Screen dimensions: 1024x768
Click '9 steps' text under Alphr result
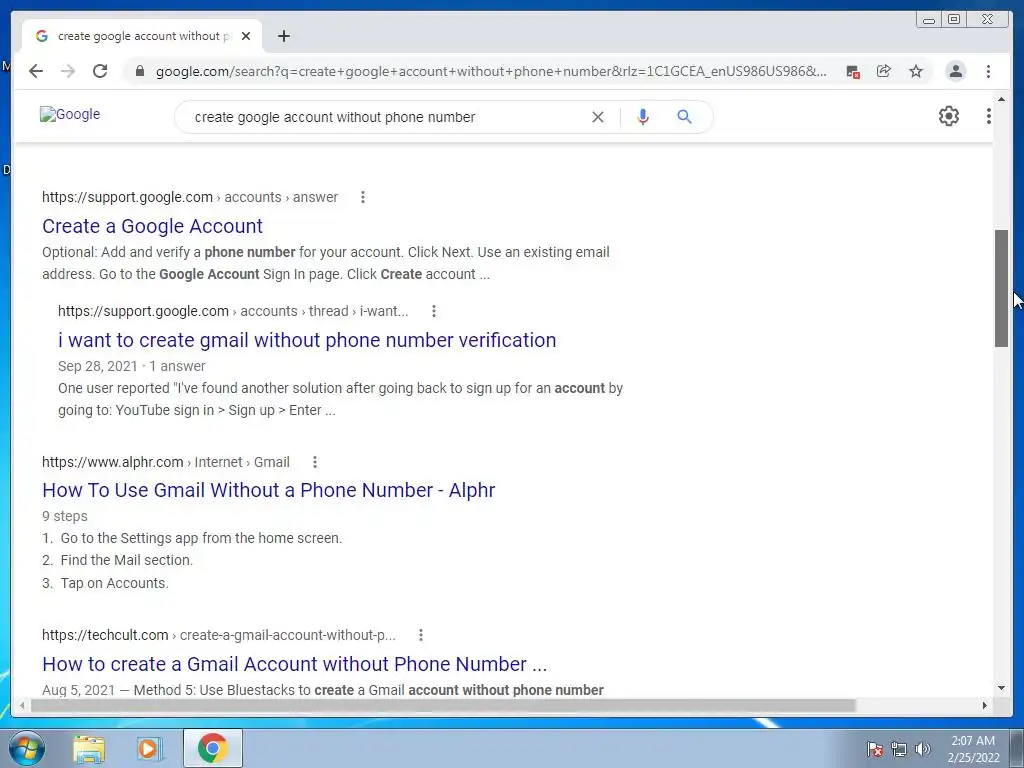click(x=65, y=516)
